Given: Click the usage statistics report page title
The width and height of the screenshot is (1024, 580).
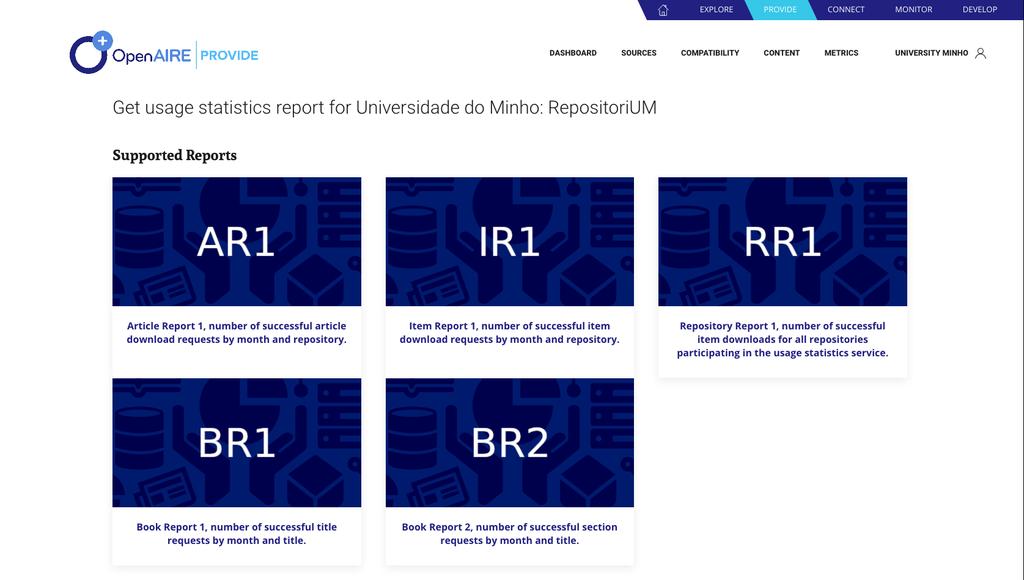Looking at the screenshot, I should (x=385, y=108).
